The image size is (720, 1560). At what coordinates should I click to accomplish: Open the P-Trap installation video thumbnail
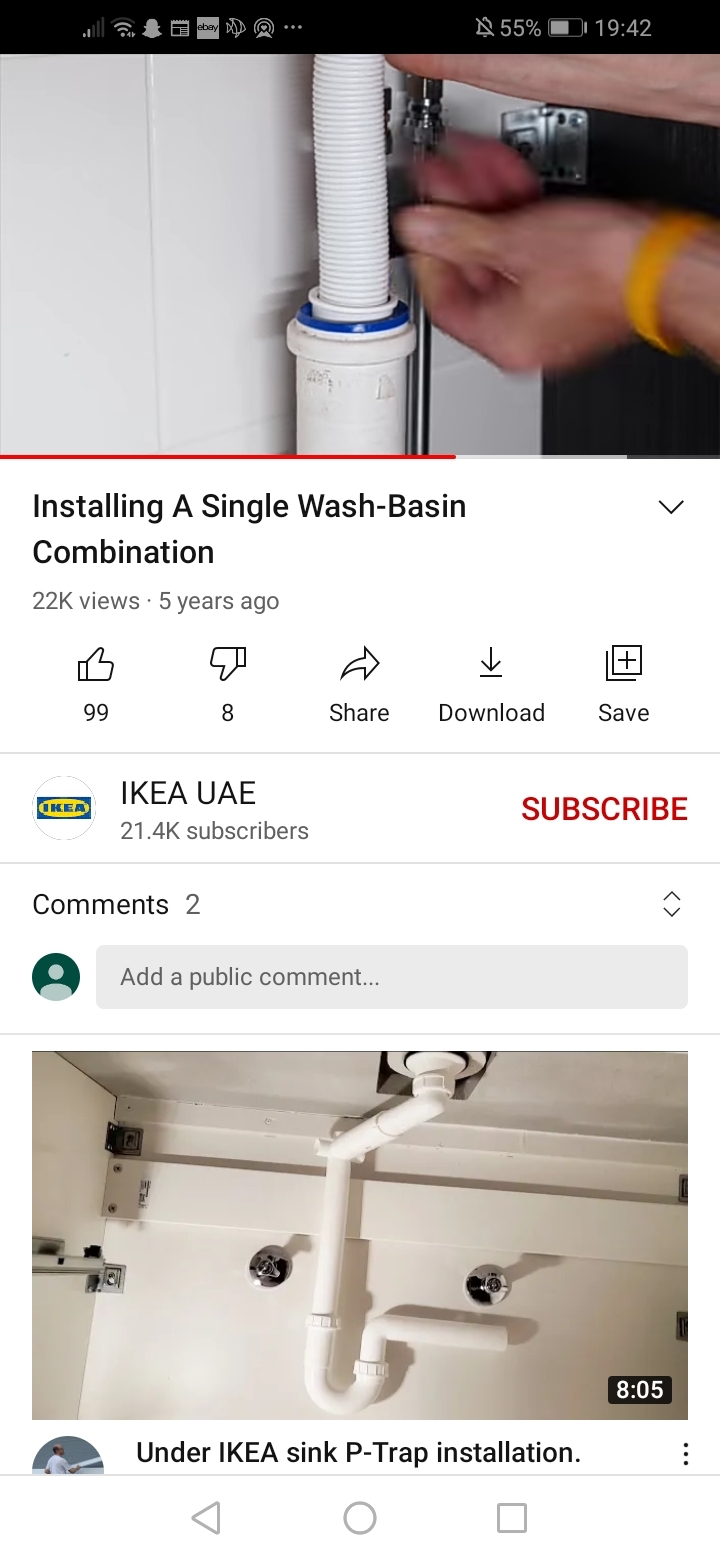[x=360, y=1235]
